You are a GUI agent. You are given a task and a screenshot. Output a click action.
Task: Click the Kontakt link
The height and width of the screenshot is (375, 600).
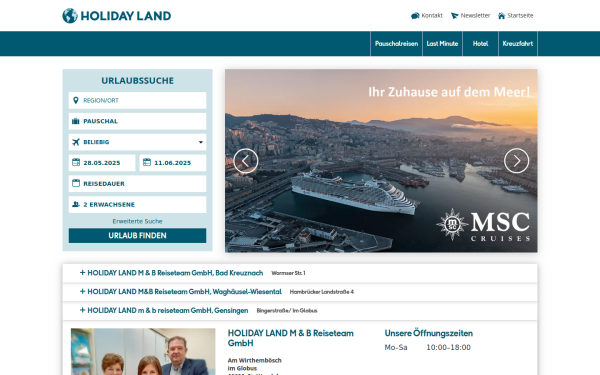(432, 16)
